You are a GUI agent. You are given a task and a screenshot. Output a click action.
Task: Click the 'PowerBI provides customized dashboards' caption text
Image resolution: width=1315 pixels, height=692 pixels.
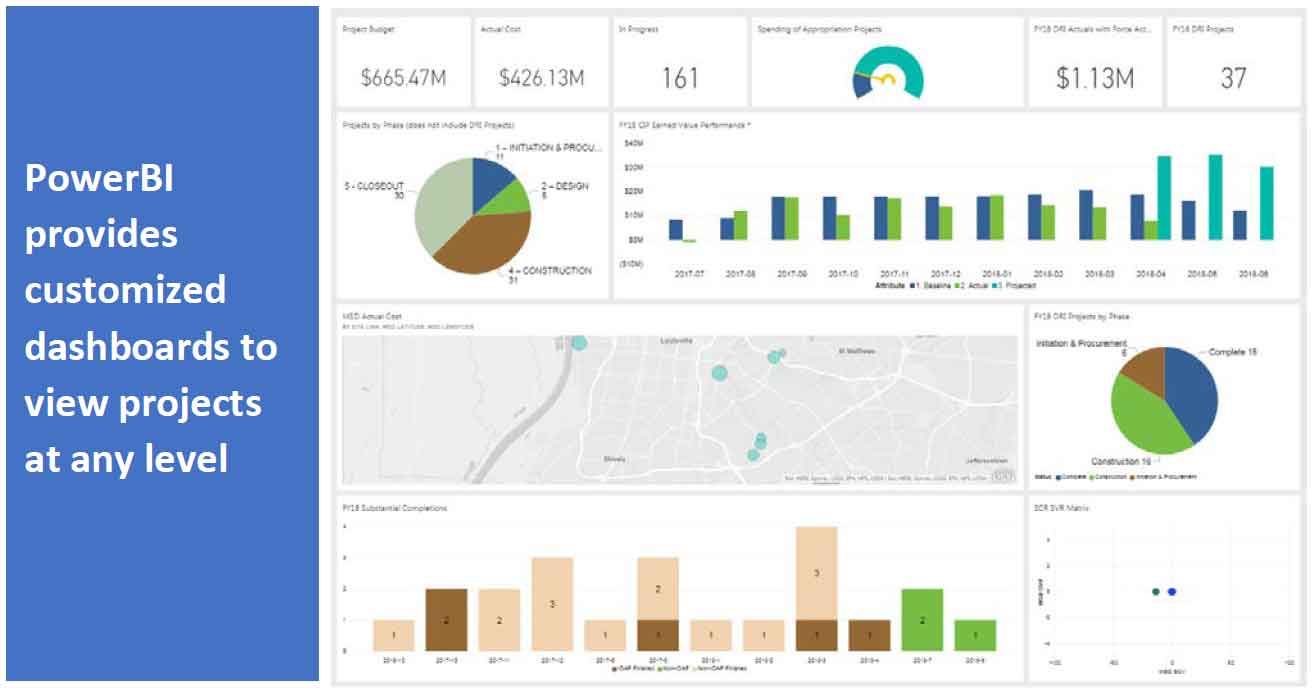[x=152, y=319]
